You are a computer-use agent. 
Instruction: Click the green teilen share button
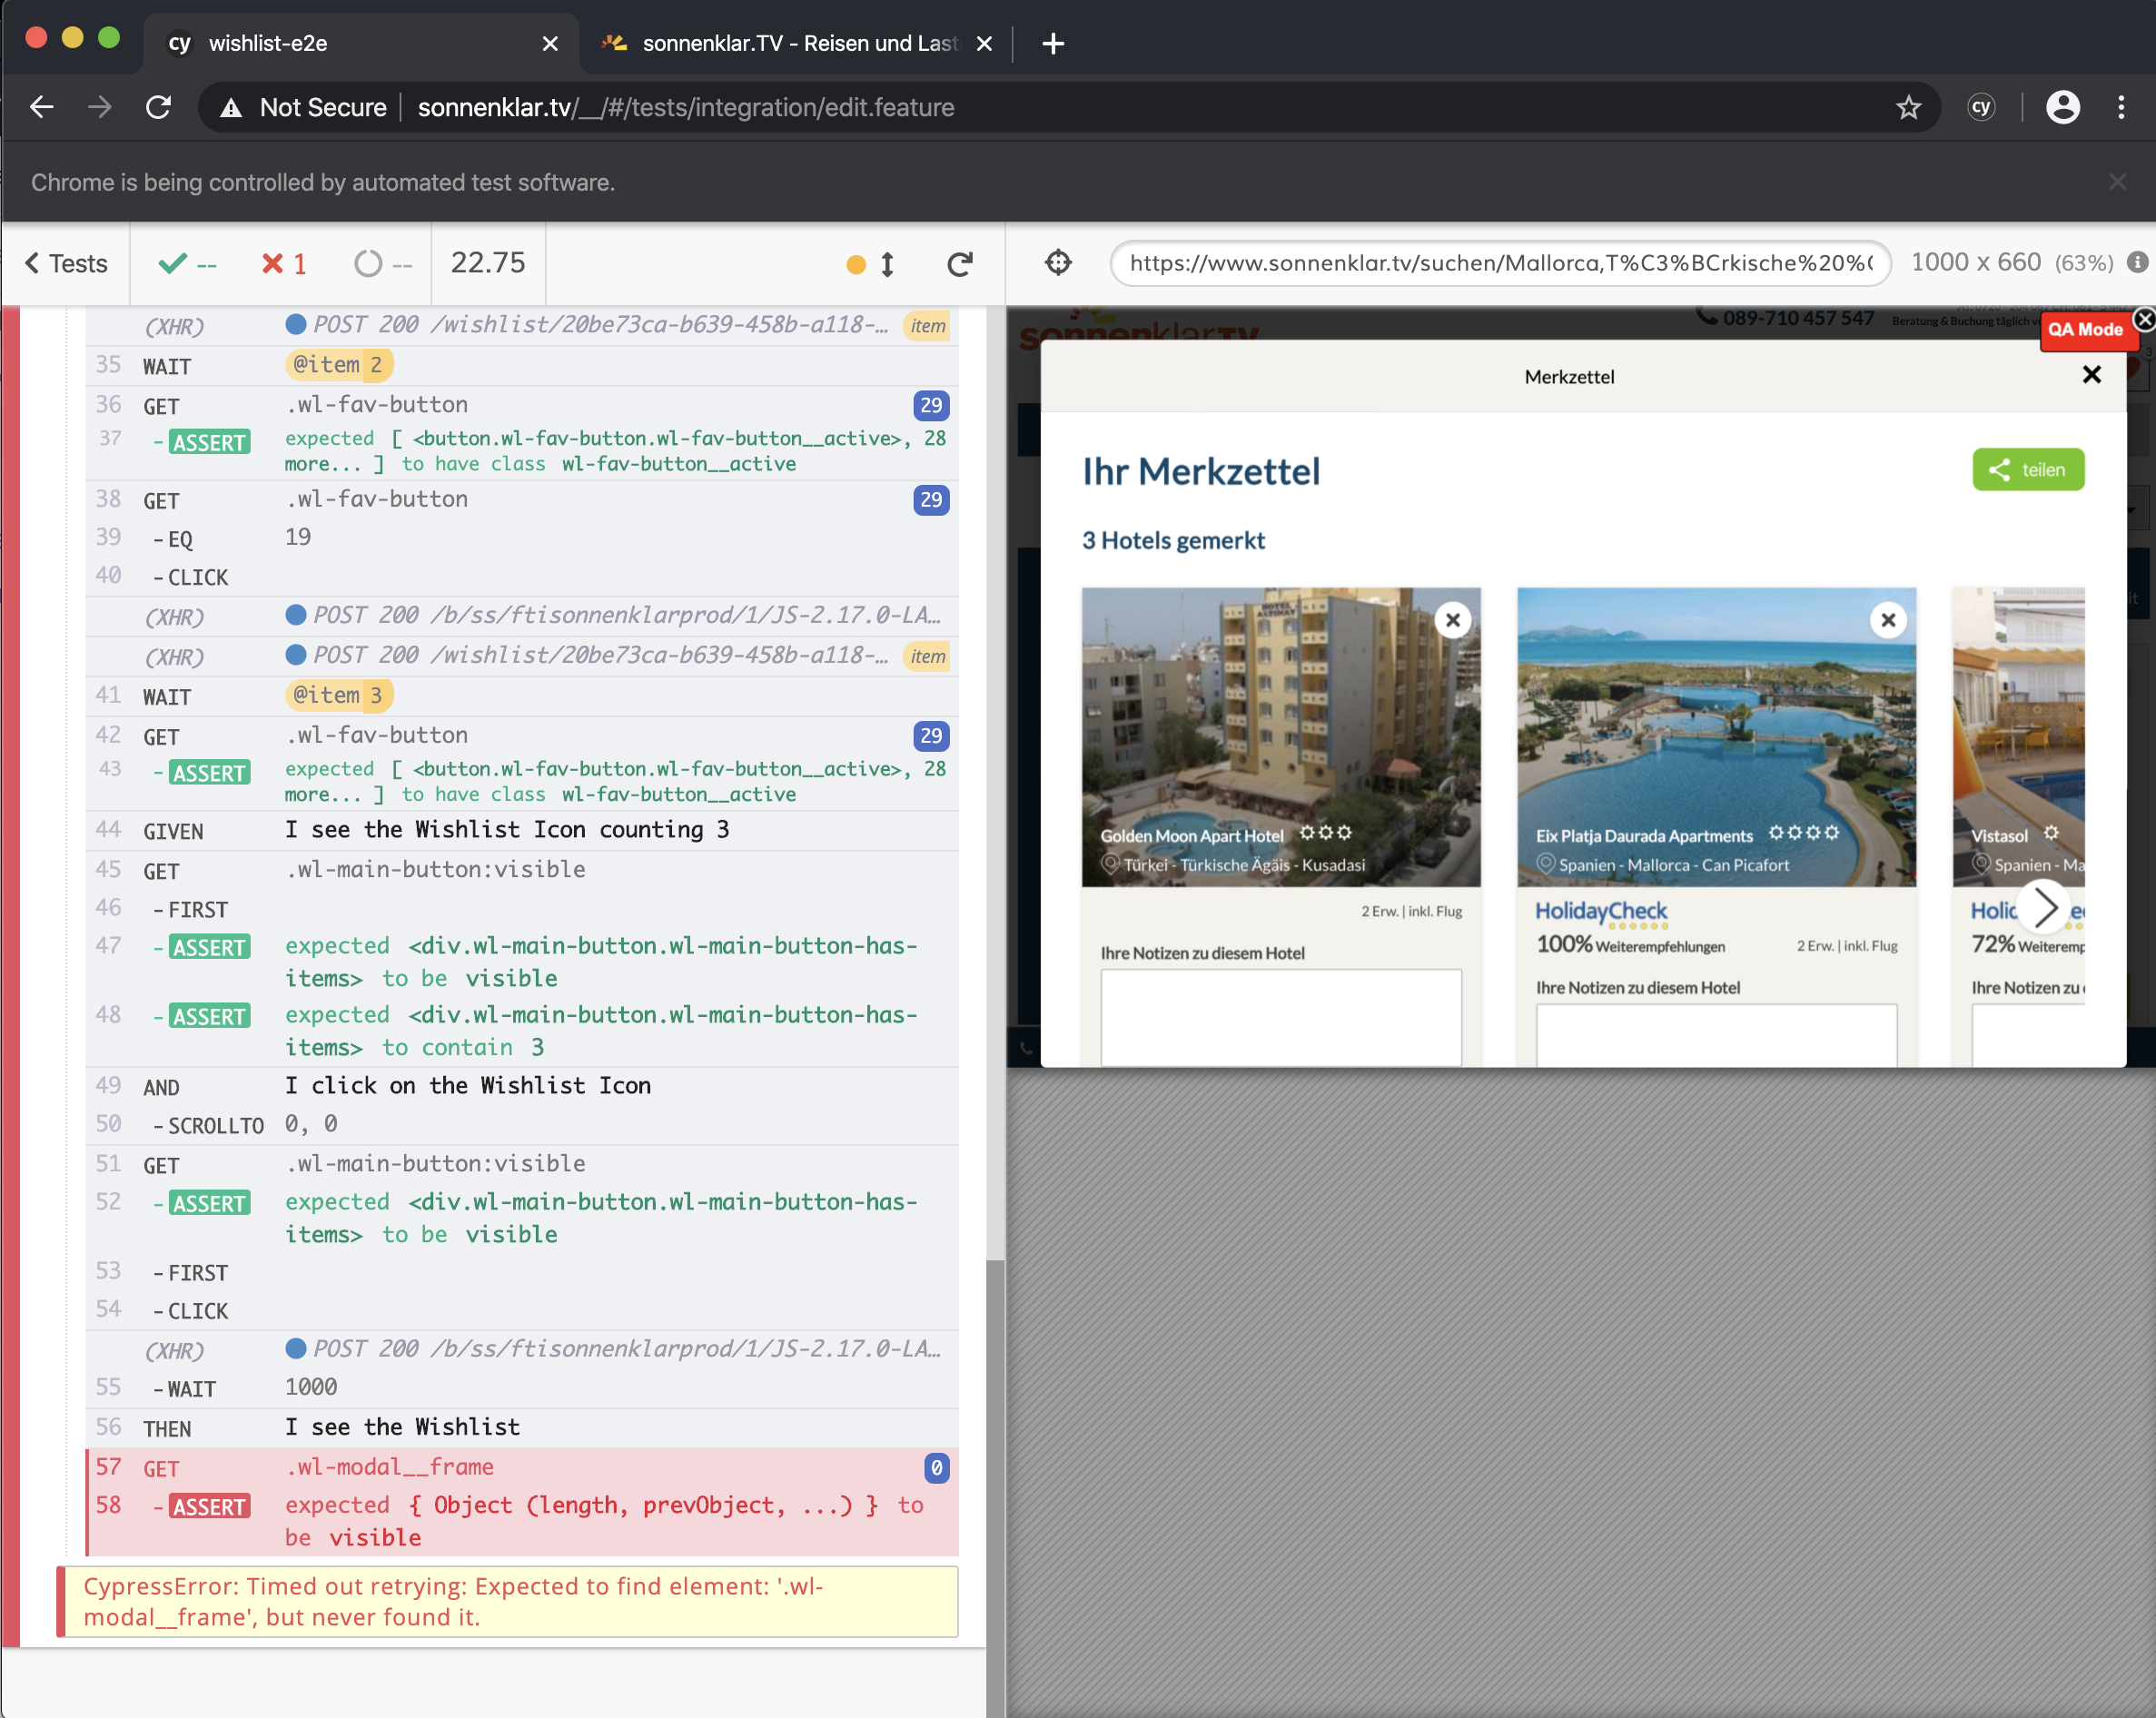click(2028, 469)
